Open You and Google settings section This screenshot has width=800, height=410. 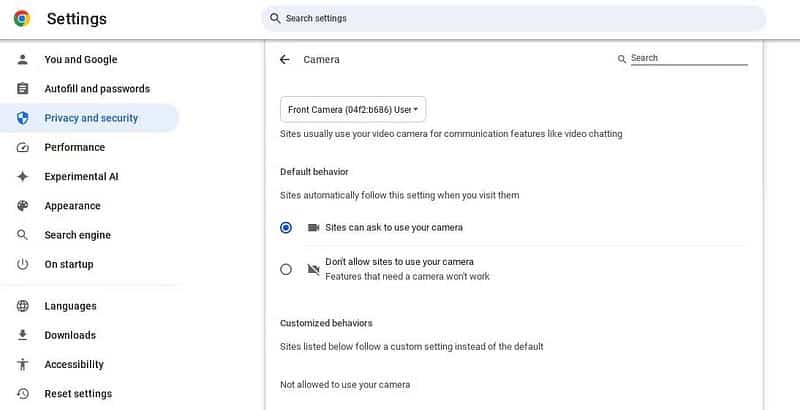[81, 60]
